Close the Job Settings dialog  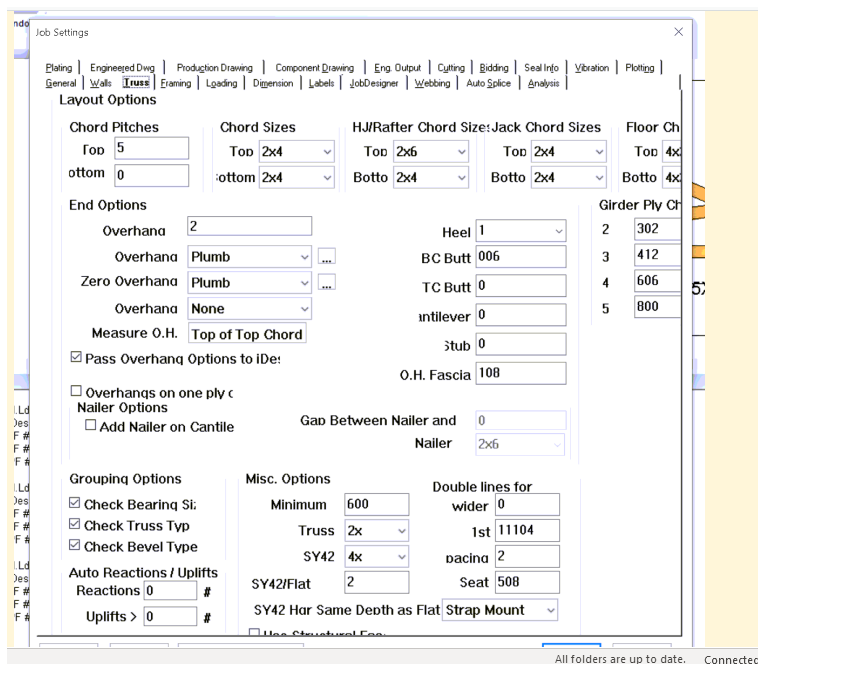[679, 33]
